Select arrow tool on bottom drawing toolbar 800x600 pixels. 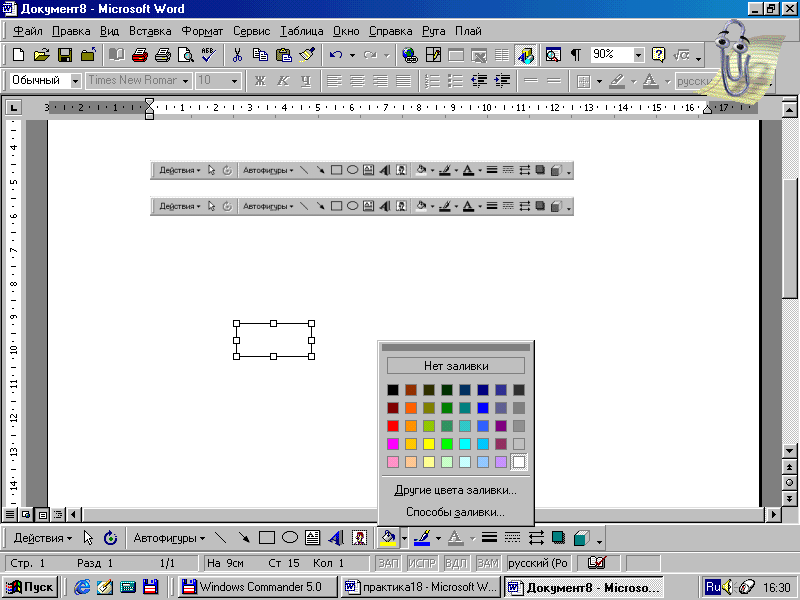coord(244,538)
